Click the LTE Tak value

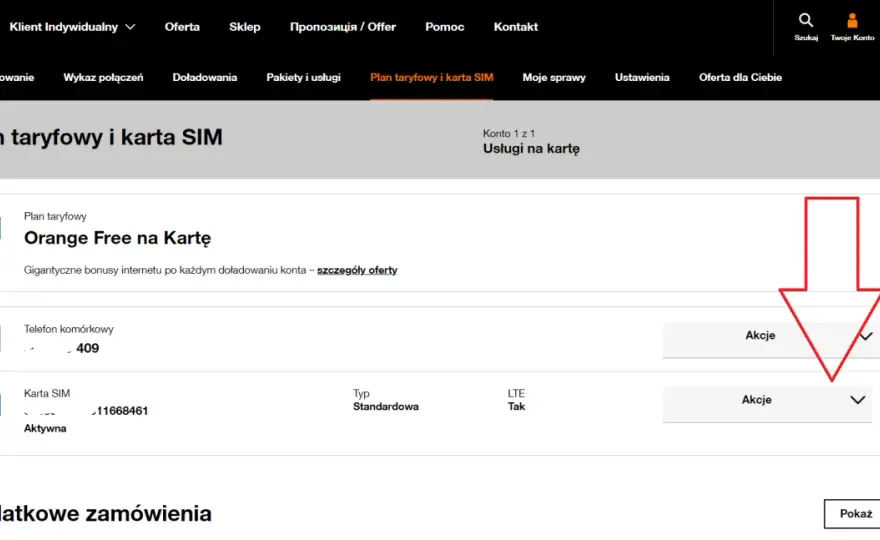[x=516, y=406]
